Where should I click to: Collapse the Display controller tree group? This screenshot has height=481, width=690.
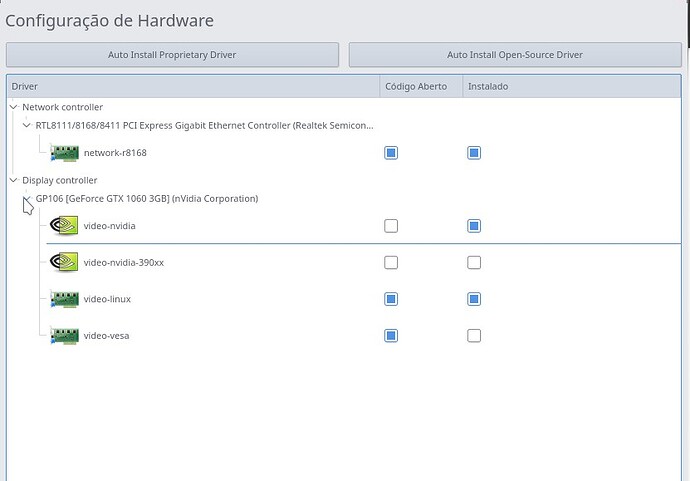tap(14, 180)
